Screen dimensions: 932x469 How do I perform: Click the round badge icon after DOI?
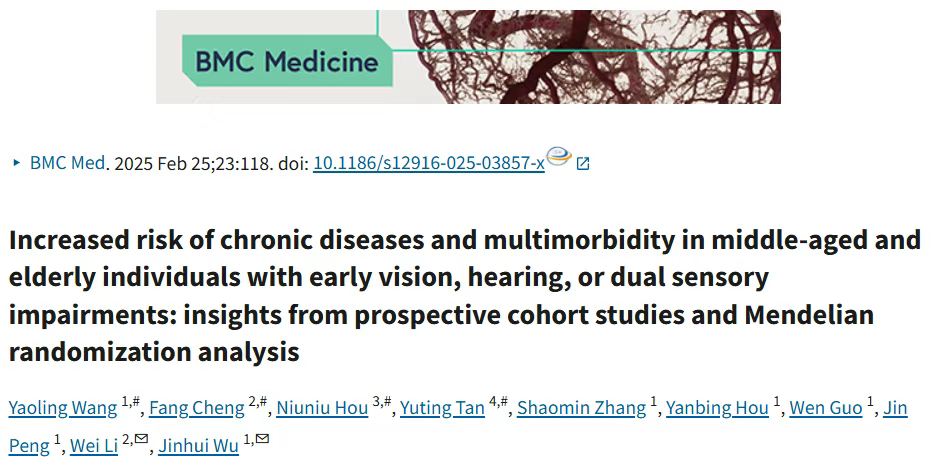click(559, 156)
